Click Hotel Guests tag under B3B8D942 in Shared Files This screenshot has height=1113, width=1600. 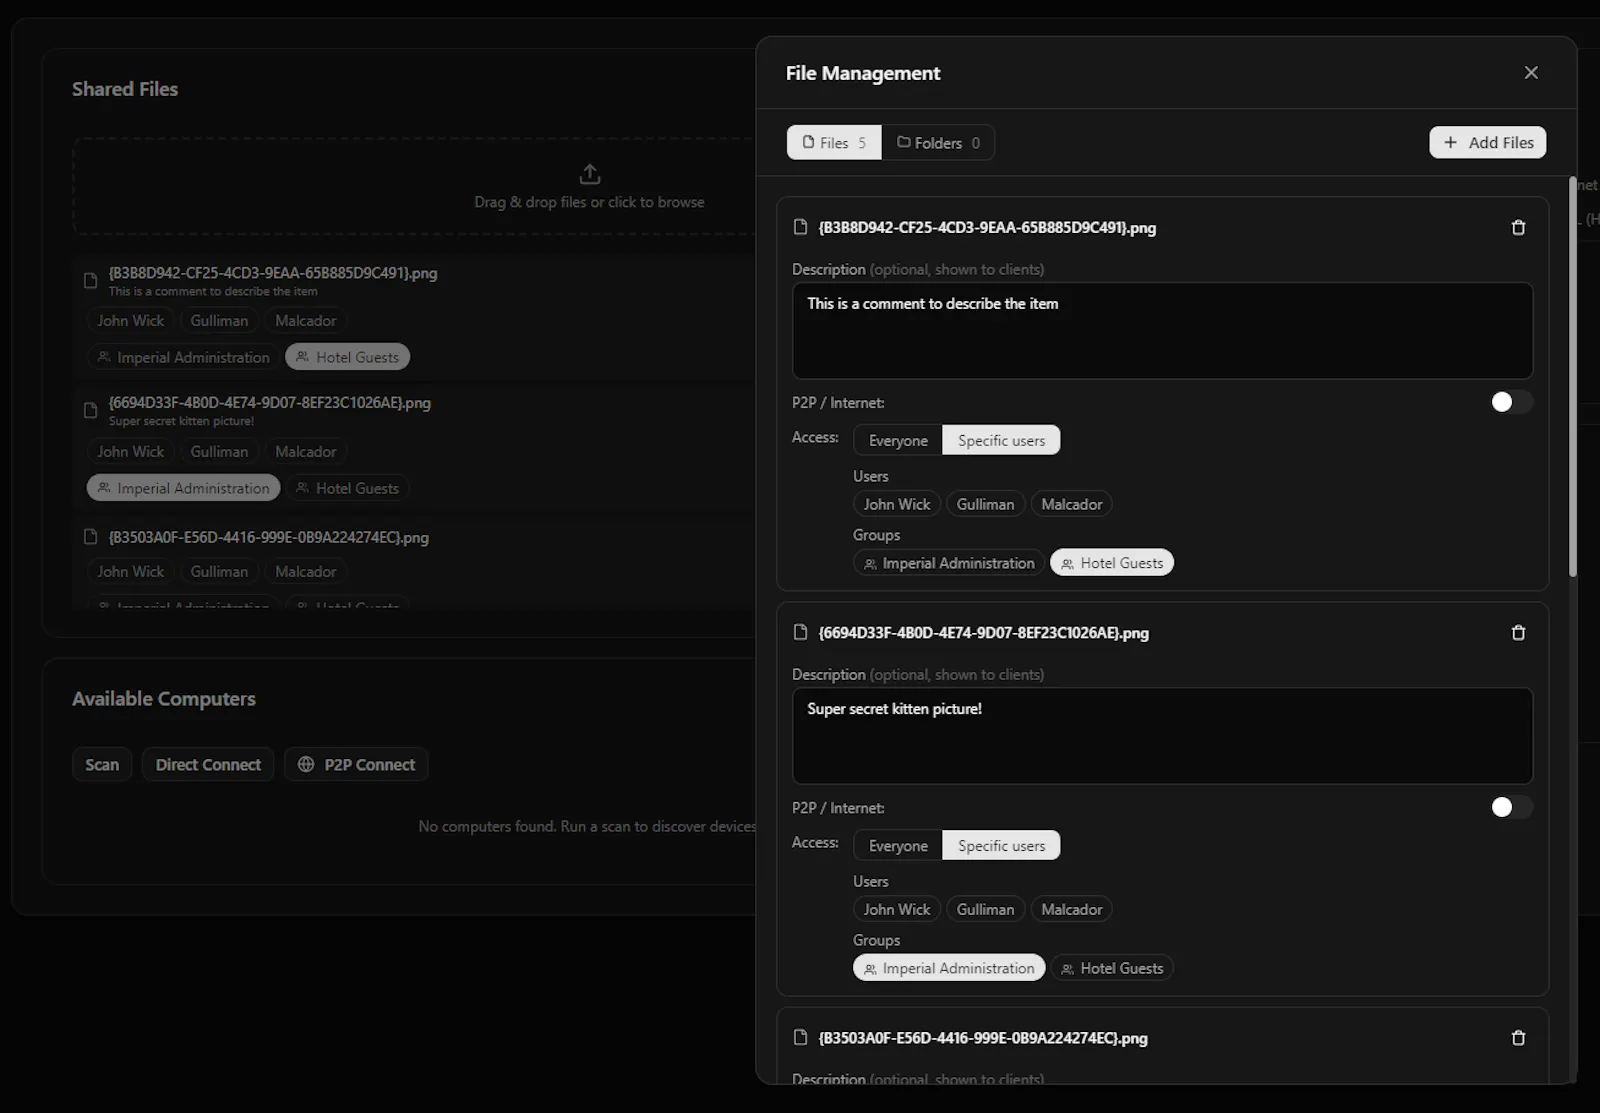click(347, 357)
